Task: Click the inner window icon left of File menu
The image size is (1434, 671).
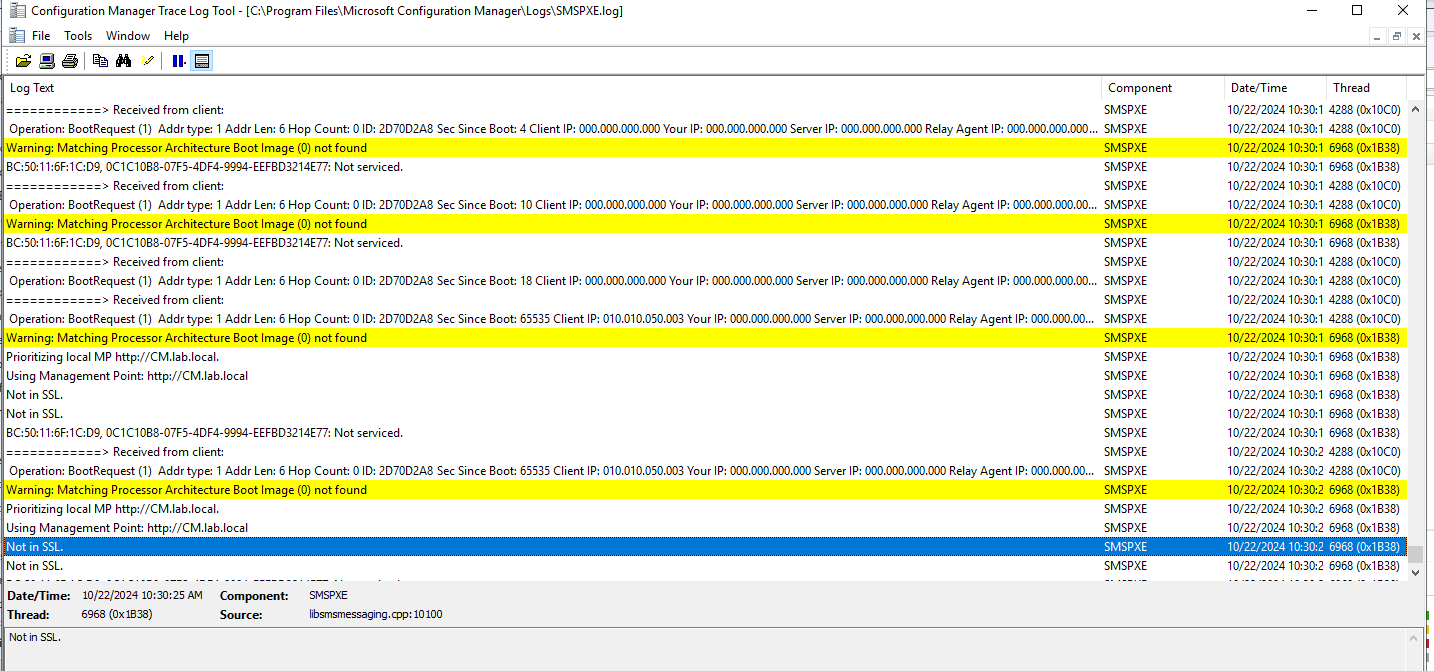Action: click(x=16, y=35)
